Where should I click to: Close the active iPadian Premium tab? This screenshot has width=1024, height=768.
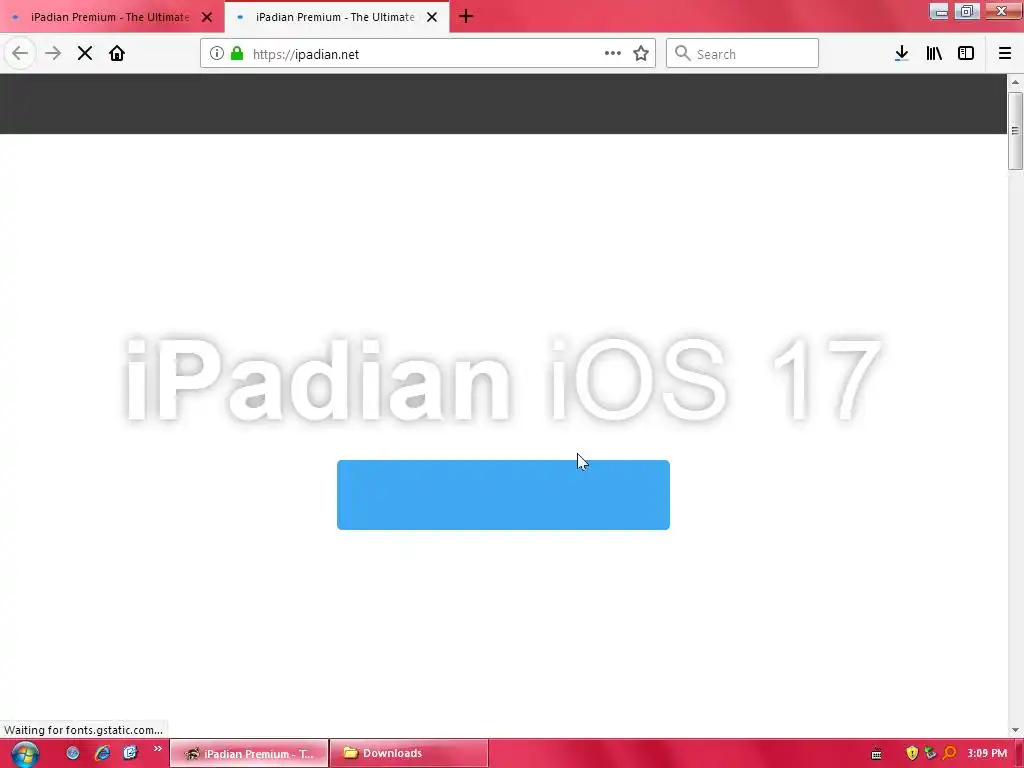click(432, 17)
